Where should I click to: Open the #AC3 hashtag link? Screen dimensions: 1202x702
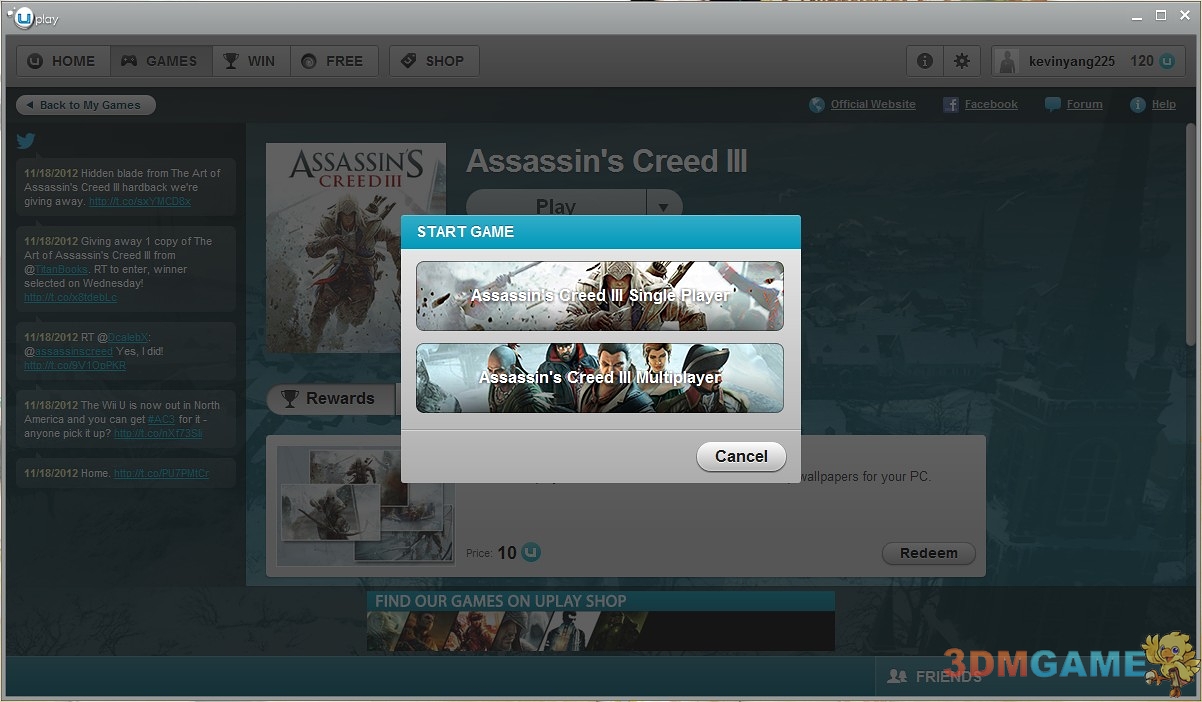pyautogui.click(x=161, y=419)
